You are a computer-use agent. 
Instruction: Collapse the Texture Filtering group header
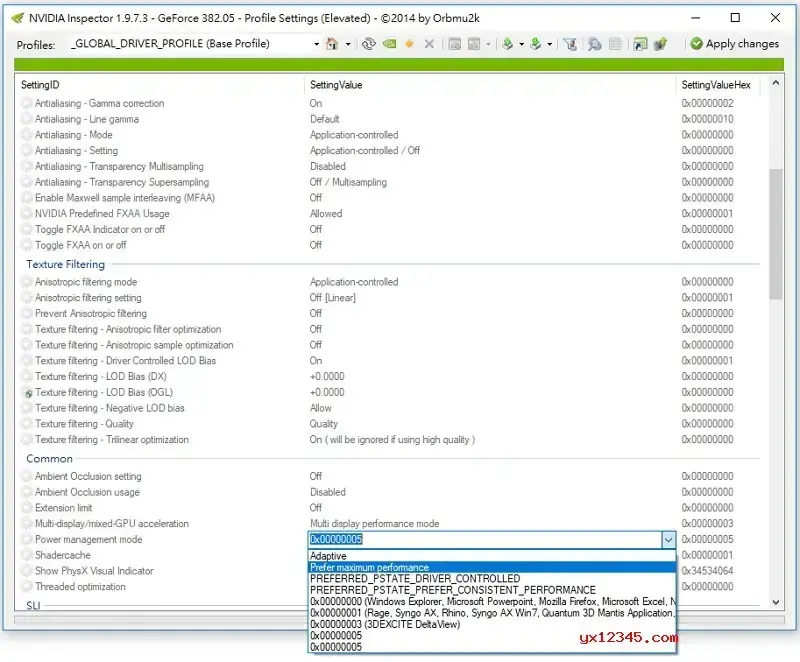click(x=65, y=264)
